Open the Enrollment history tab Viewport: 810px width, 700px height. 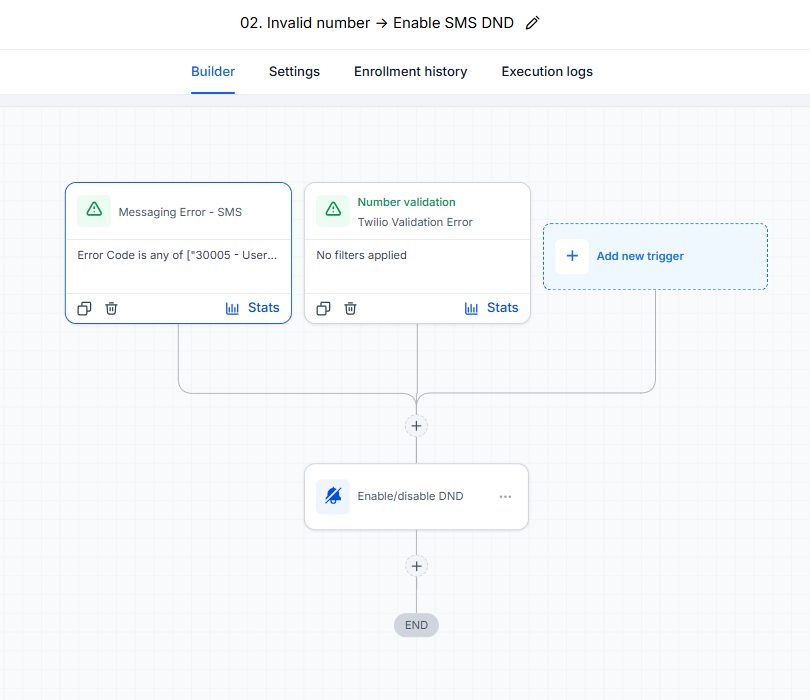coord(411,71)
